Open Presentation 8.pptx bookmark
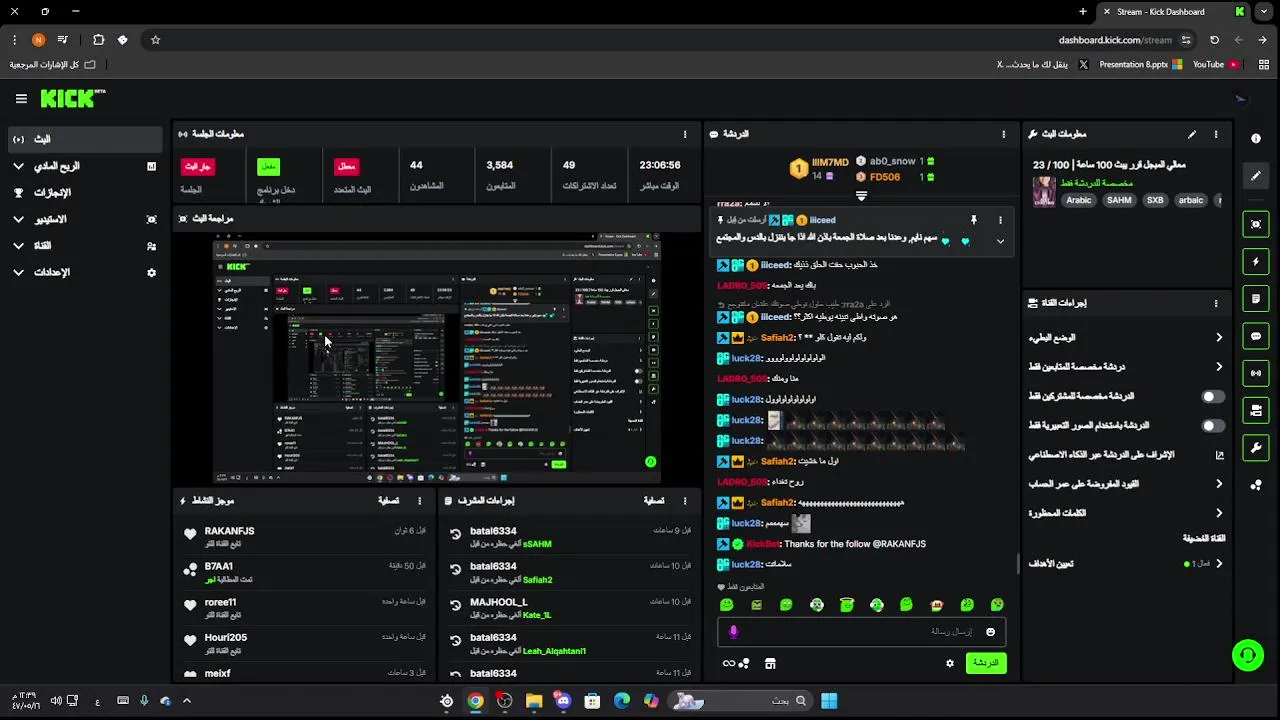Screen dimensions: 1280x720 click(x=1140, y=64)
